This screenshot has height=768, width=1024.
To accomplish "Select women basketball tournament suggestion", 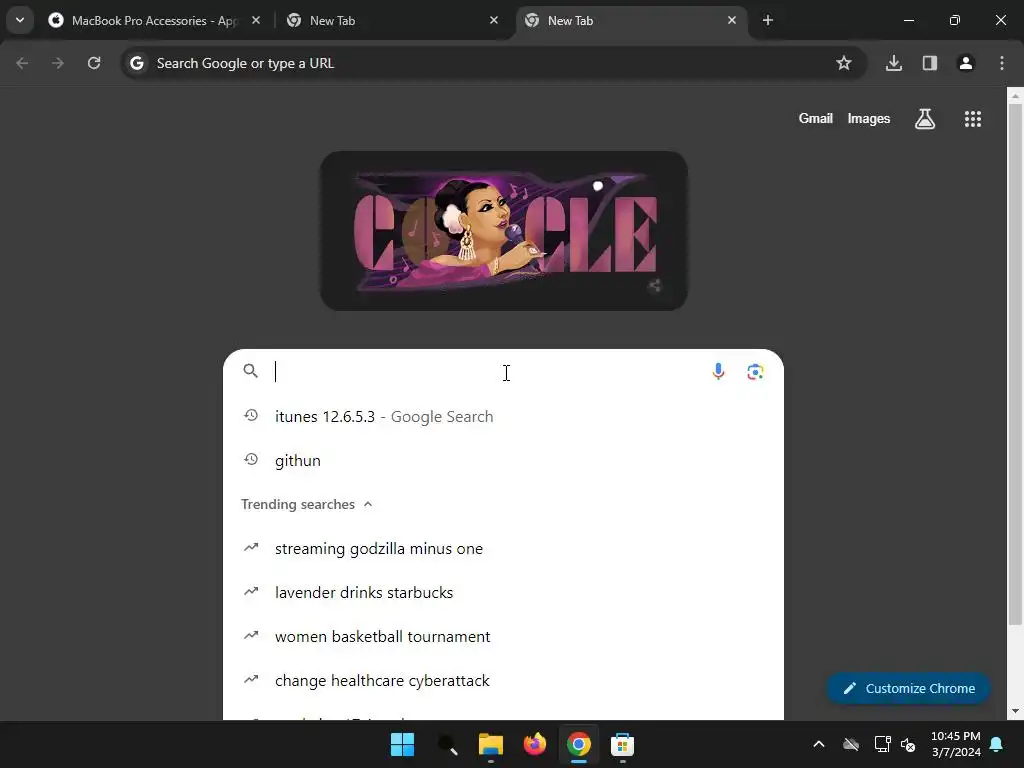I will (504, 637).
